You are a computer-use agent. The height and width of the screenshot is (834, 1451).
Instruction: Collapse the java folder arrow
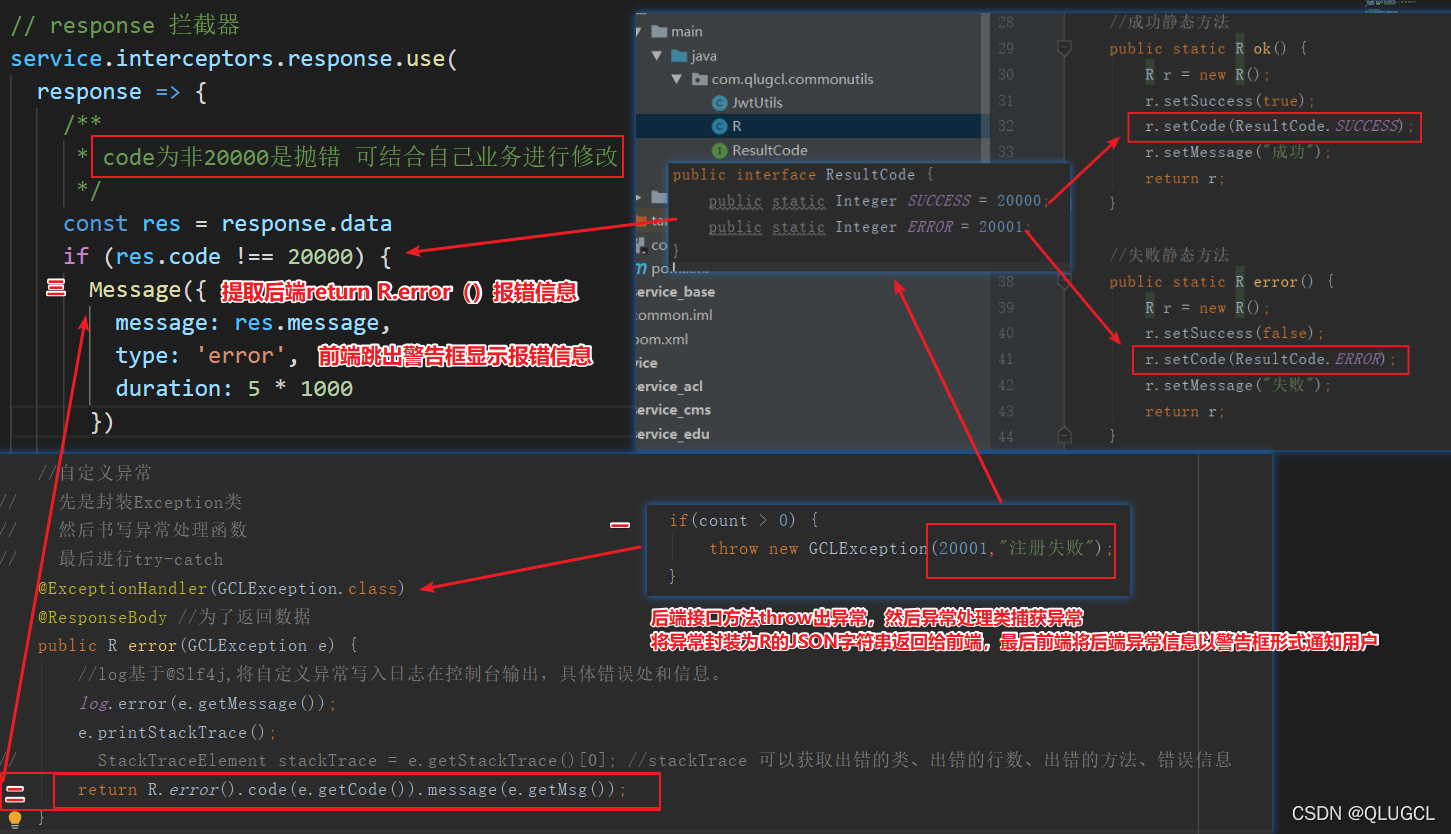tap(658, 56)
